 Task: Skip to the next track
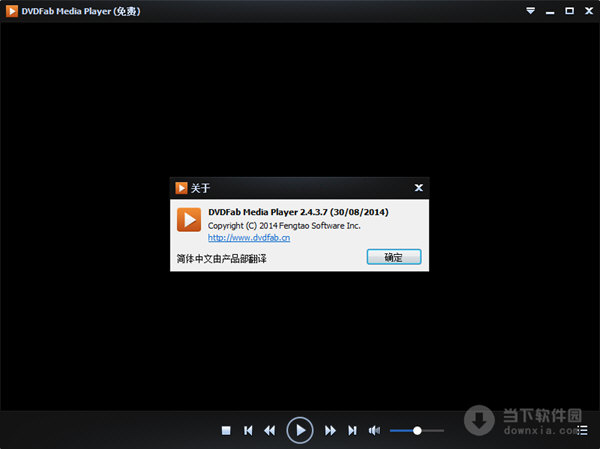click(x=352, y=431)
